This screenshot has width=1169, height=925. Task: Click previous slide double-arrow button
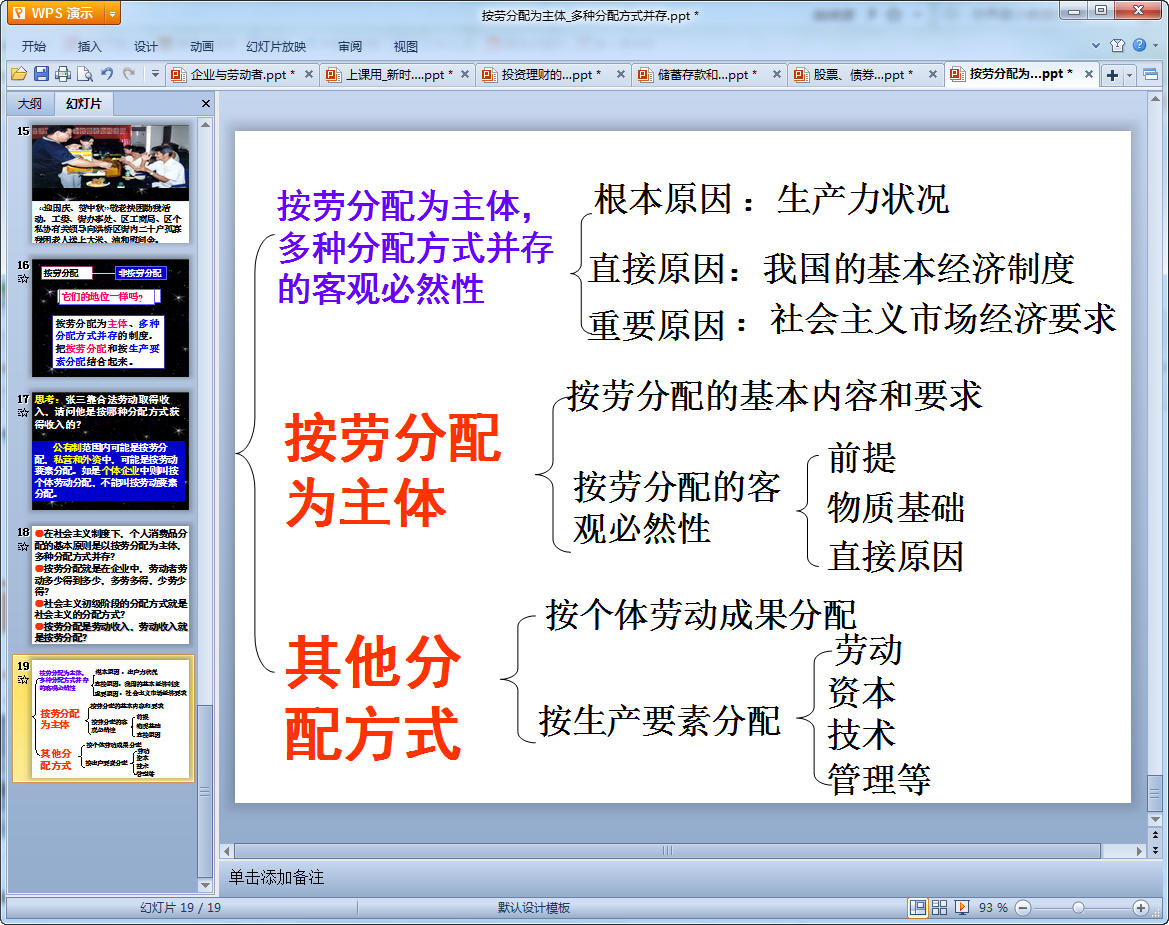1156,835
